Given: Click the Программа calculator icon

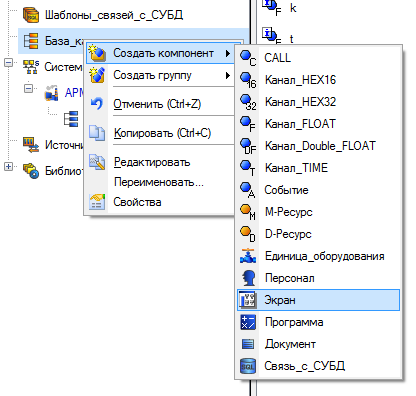Looking at the screenshot, I should pyautogui.click(x=248, y=322).
